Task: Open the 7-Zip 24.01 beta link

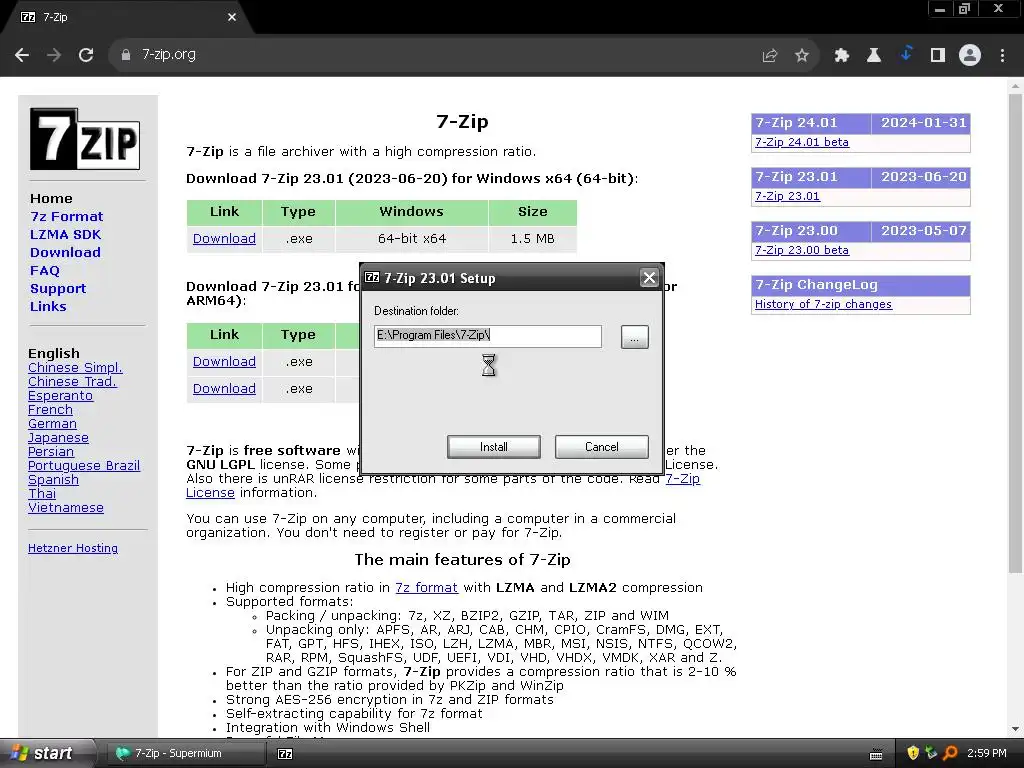Action: pyautogui.click(x=802, y=142)
